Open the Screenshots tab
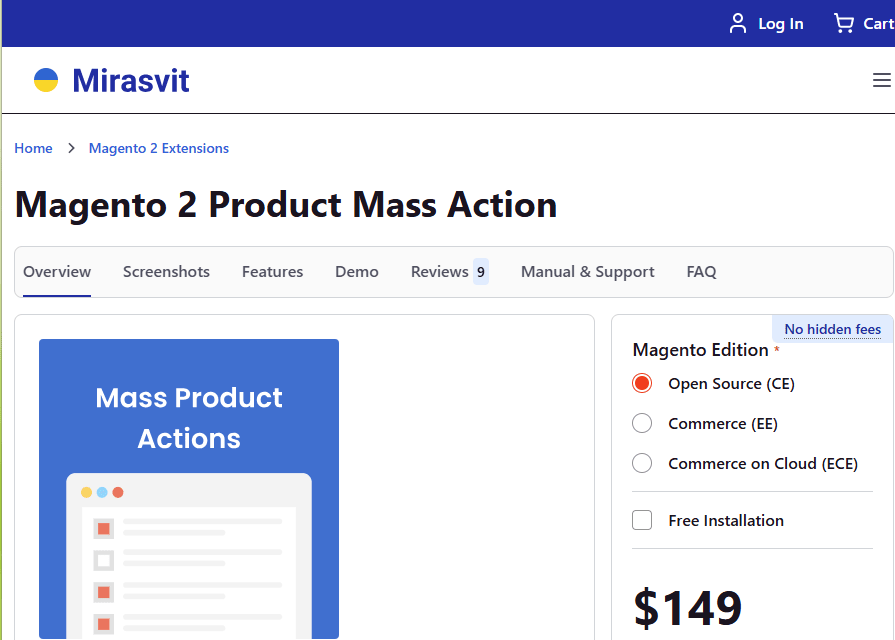This screenshot has height=640, width=895. (x=166, y=271)
